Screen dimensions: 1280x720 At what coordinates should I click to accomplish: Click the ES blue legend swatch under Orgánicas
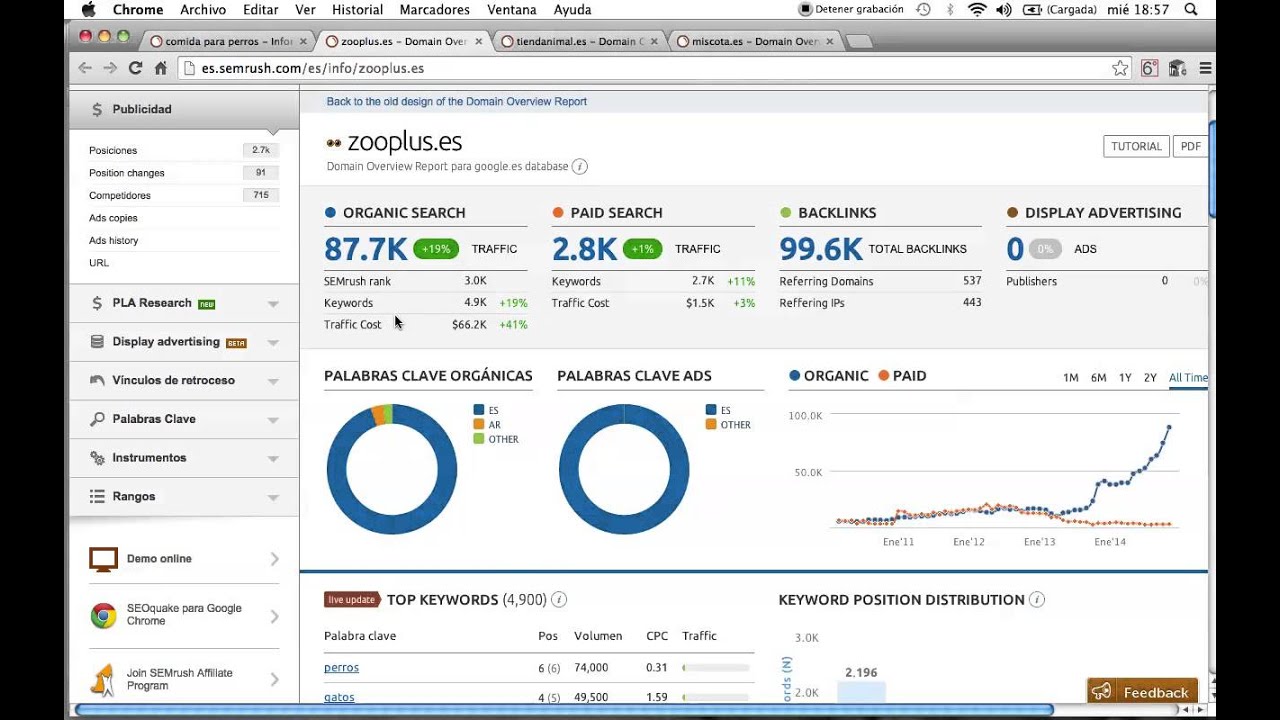479,410
